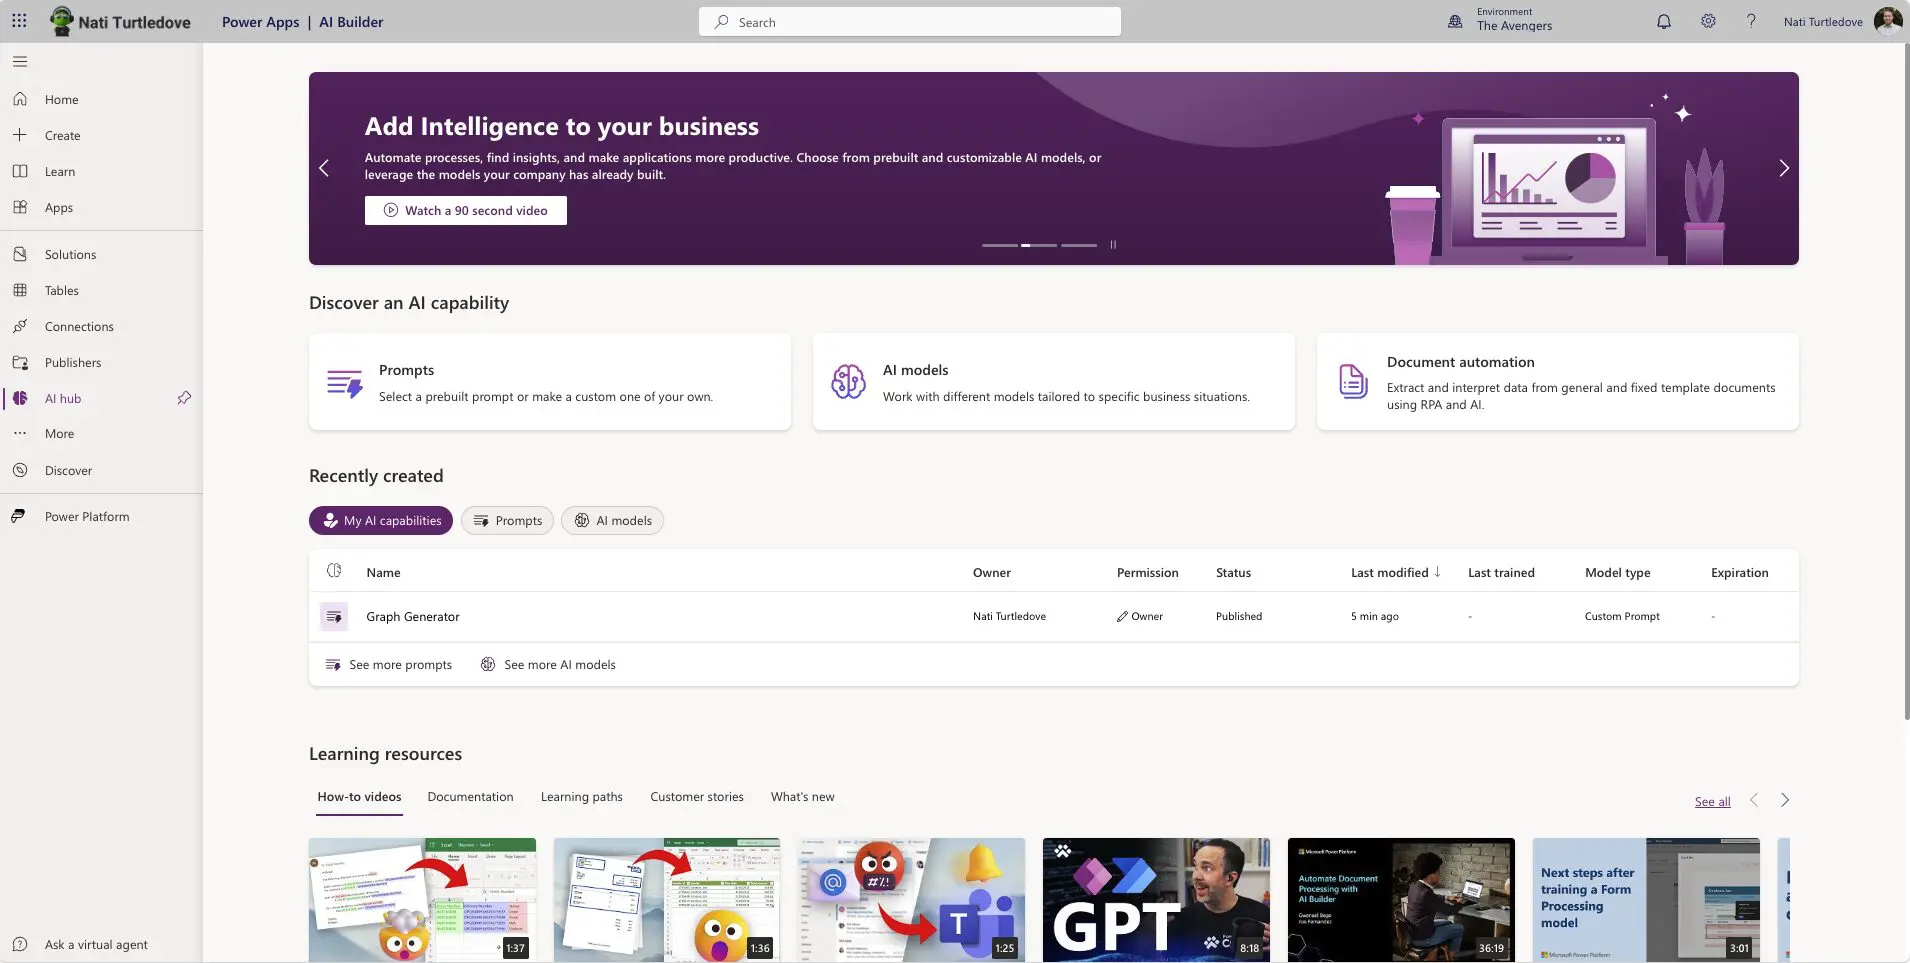Open Graph Generator prompt row
This screenshot has width=1910, height=963.
pyautogui.click(x=1054, y=617)
